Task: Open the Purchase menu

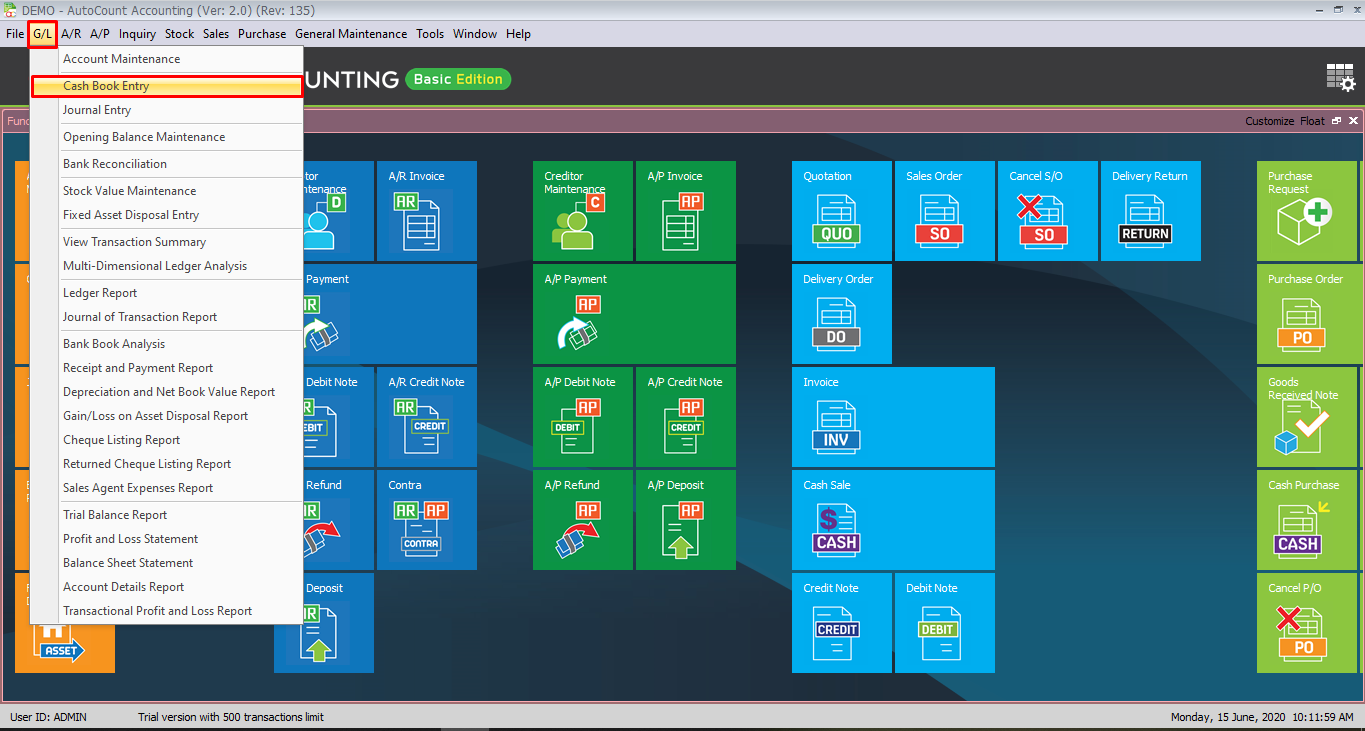Action: click(x=262, y=34)
